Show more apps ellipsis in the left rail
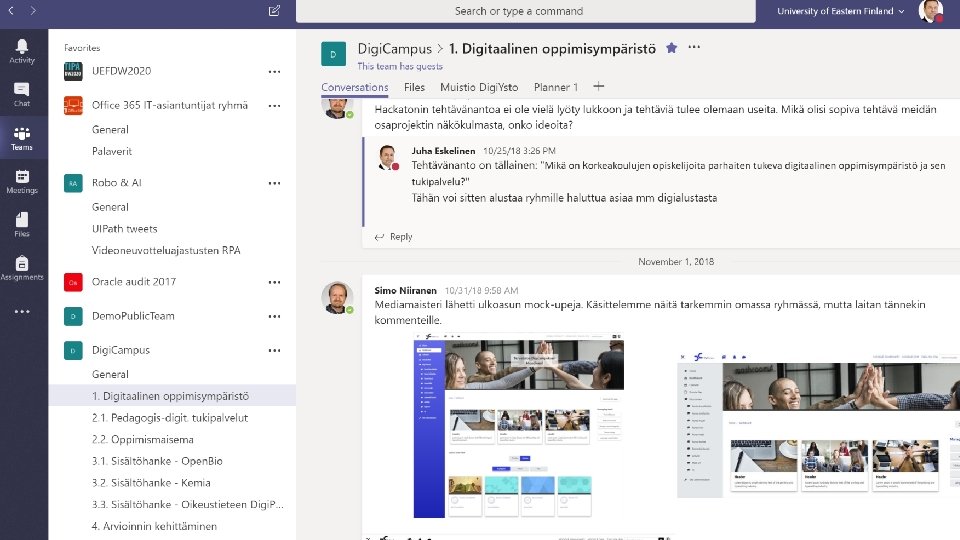The image size is (960, 540). pyautogui.click(x=22, y=312)
